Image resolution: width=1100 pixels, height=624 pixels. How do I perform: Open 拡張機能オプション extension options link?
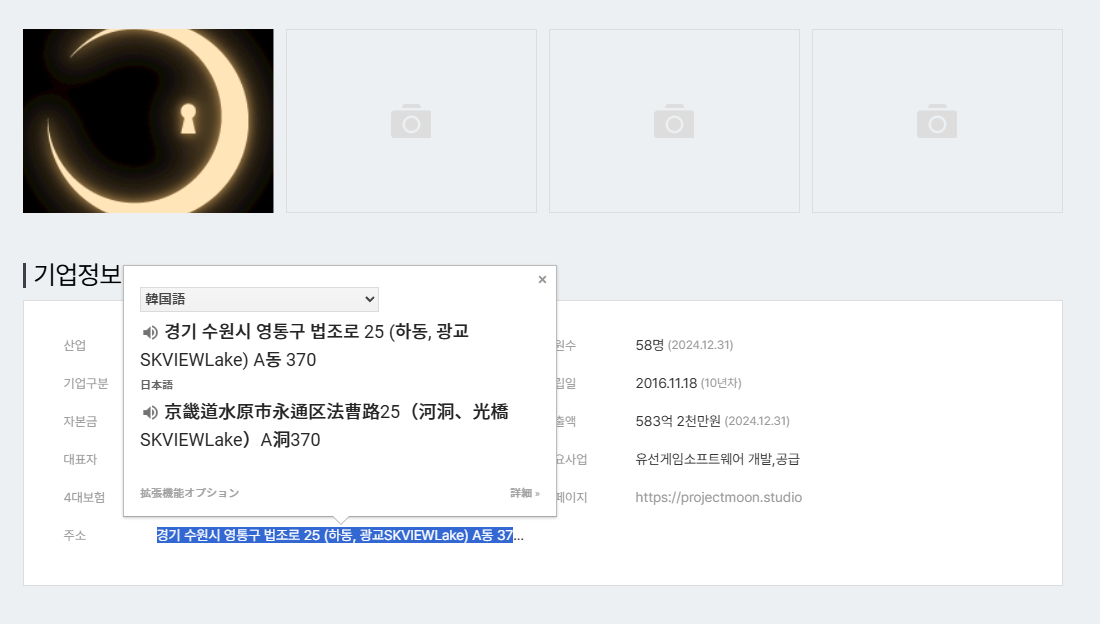[189, 493]
